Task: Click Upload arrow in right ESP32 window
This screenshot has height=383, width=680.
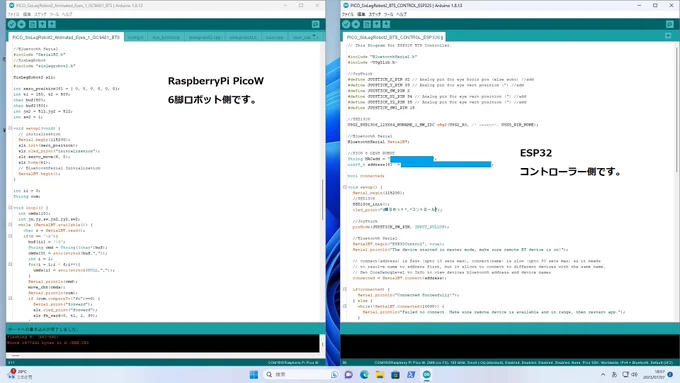Action: 356,24
